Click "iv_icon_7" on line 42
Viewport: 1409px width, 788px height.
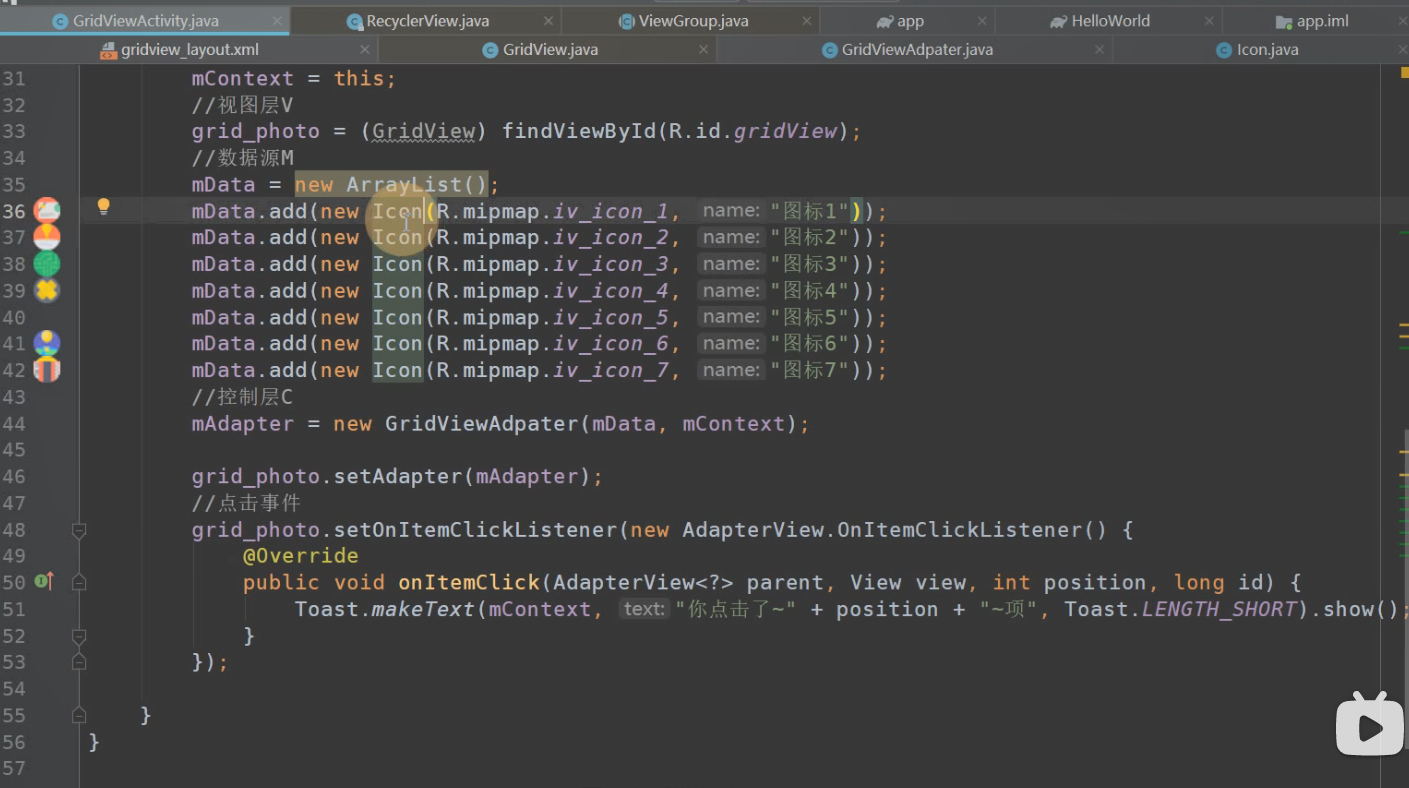click(610, 370)
